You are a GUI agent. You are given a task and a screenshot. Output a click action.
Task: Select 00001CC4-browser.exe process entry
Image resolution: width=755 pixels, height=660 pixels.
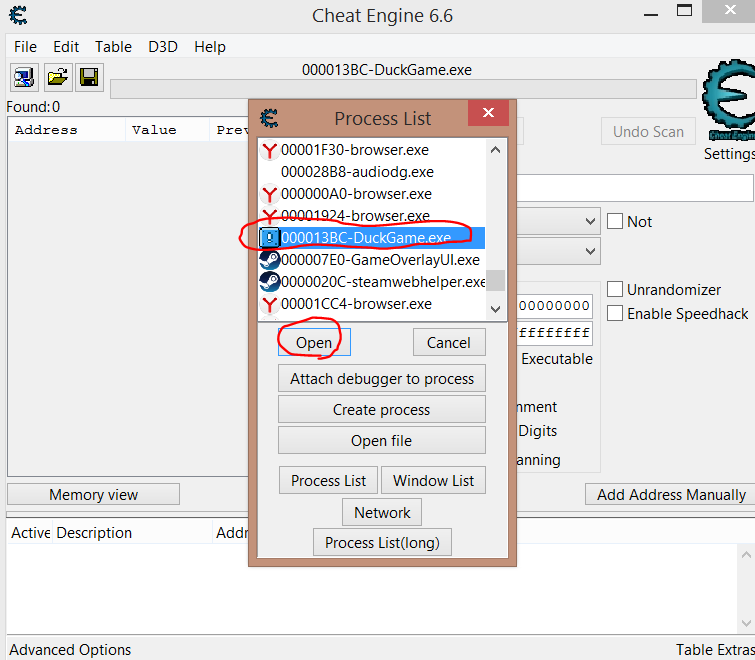(x=372, y=304)
